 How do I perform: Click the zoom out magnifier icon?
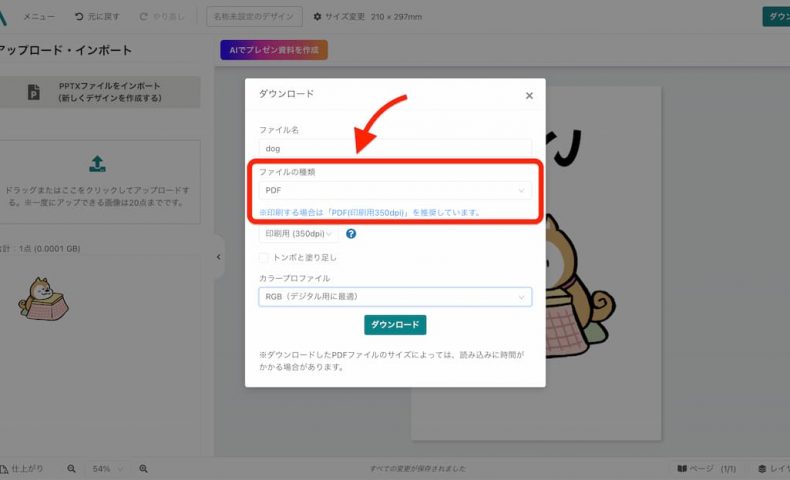71,468
